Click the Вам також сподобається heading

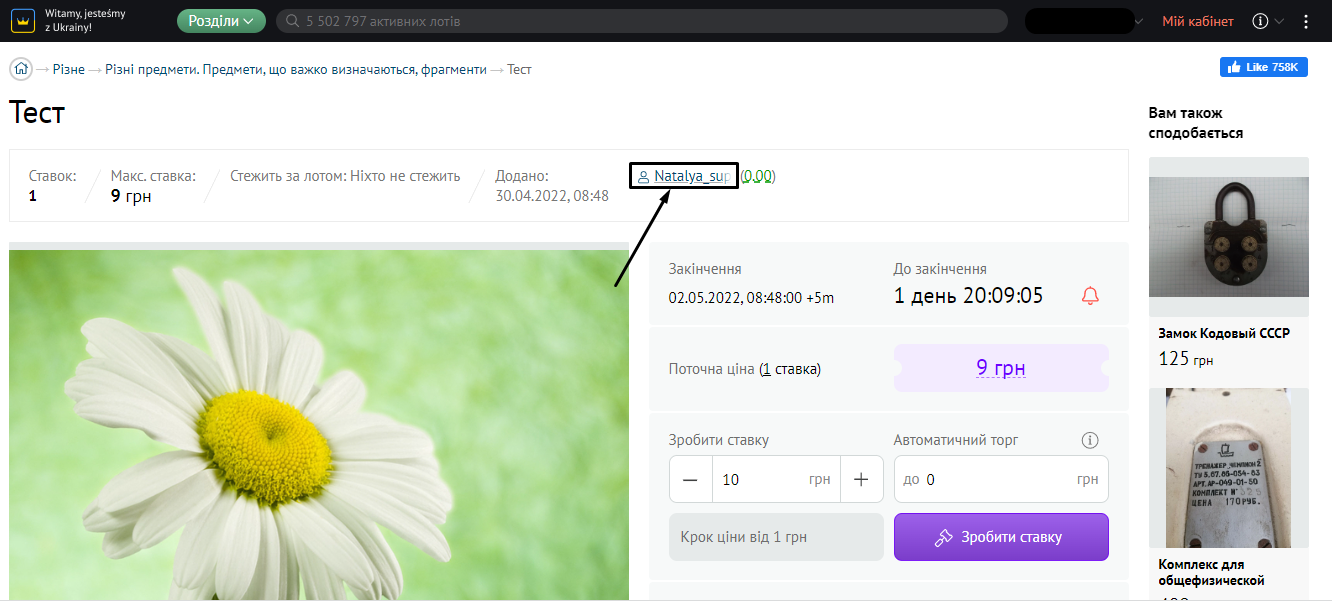pos(1196,123)
